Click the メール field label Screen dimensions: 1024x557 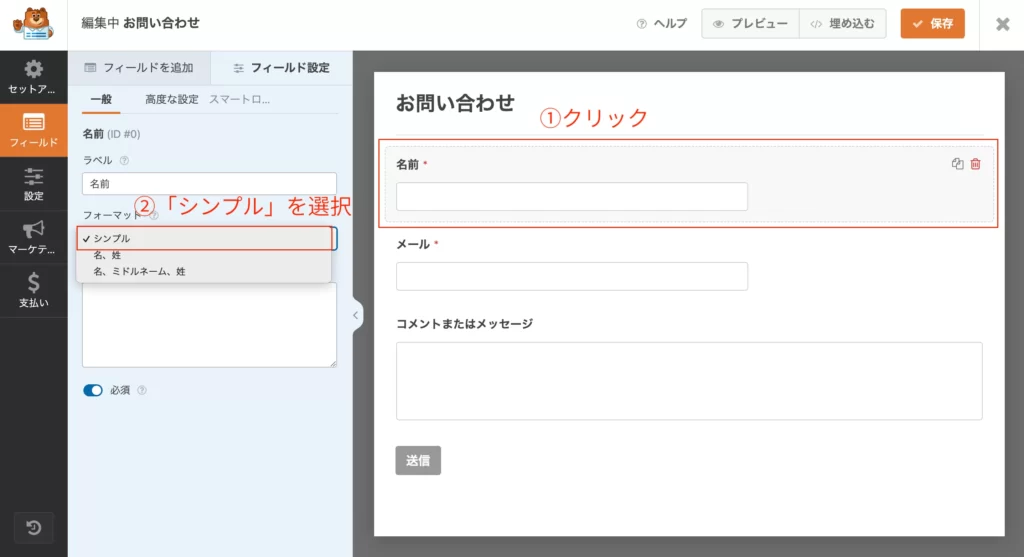pyautogui.click(x=413, y=244)
